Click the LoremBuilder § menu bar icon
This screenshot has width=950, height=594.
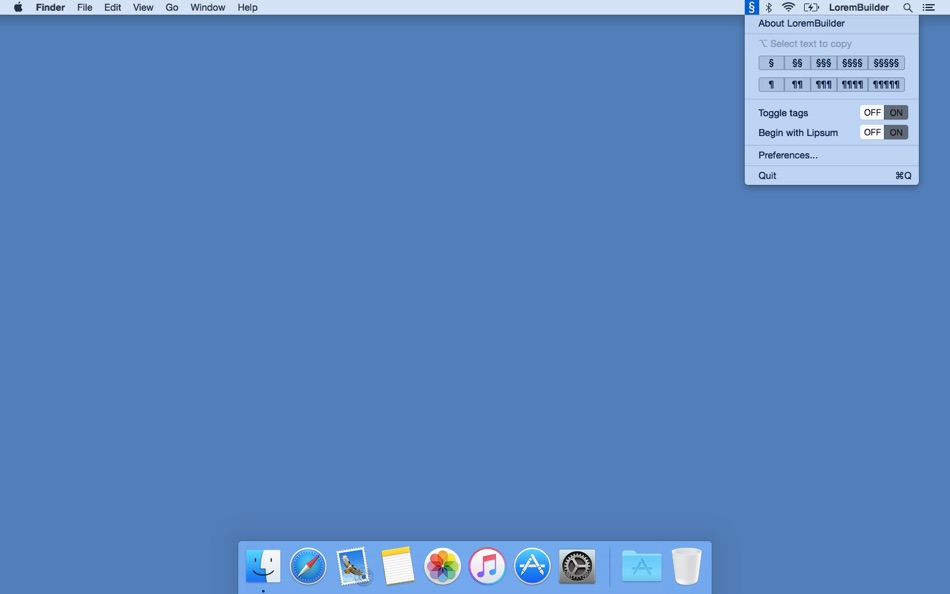752,7
